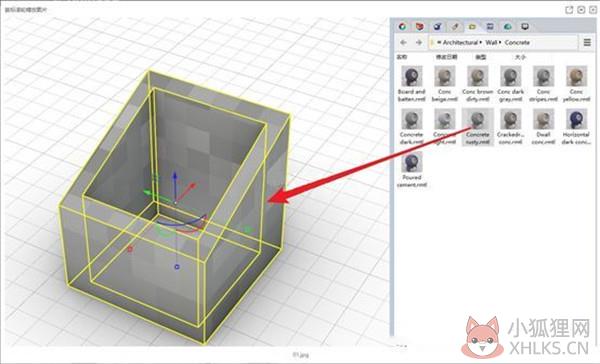Open the library hamburger menu
This screenshot has width=600, height=364.
(587, 42)
